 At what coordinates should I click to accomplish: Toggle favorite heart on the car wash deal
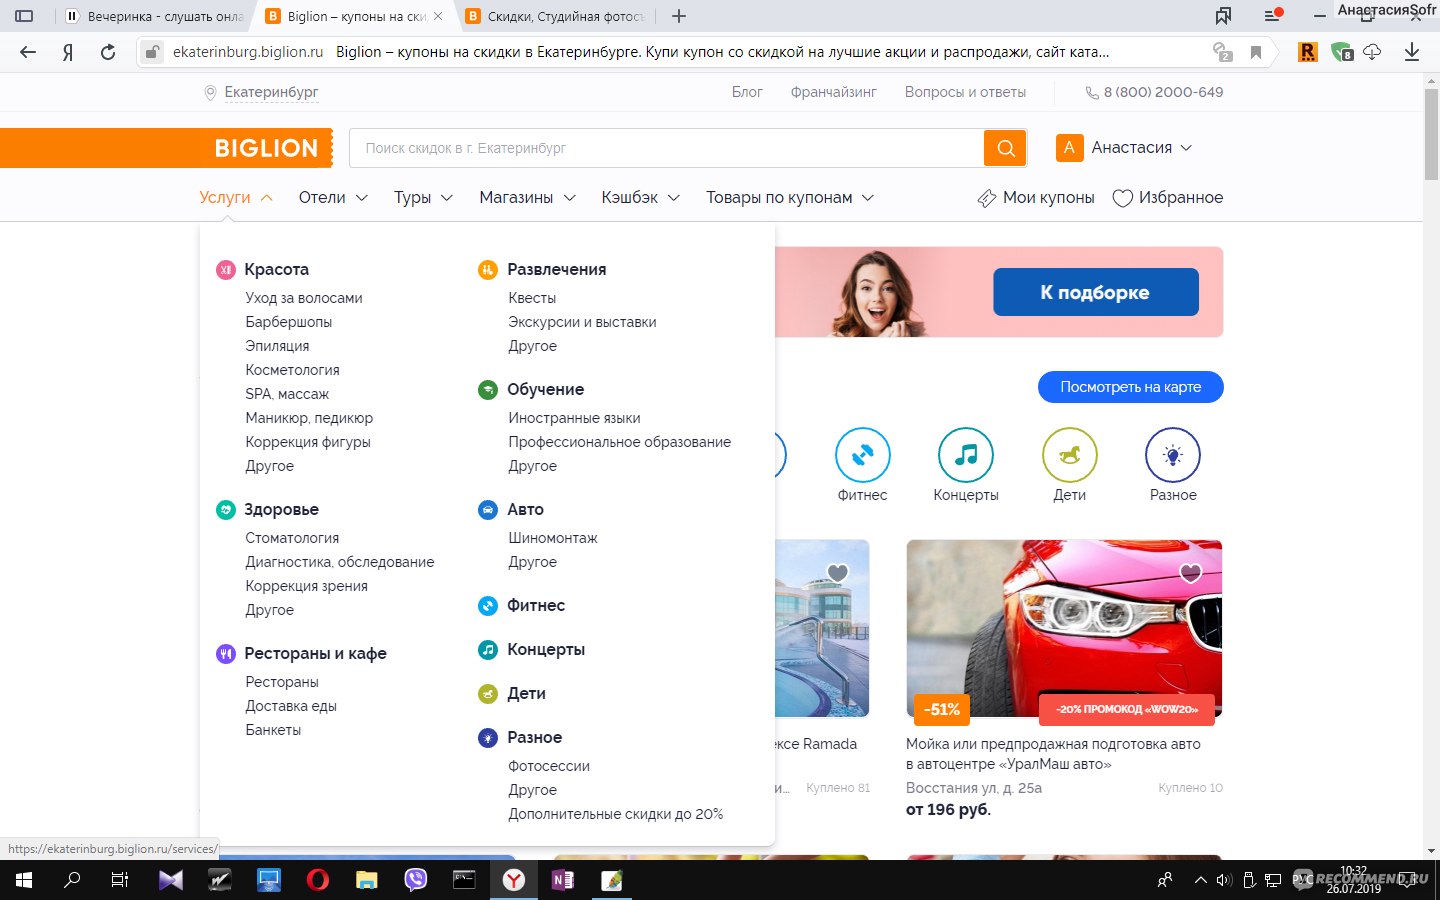[1190, 573]
